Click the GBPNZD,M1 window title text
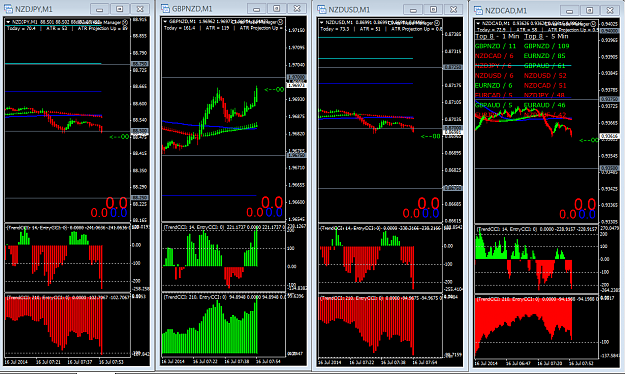 click(x=192, y=9)
